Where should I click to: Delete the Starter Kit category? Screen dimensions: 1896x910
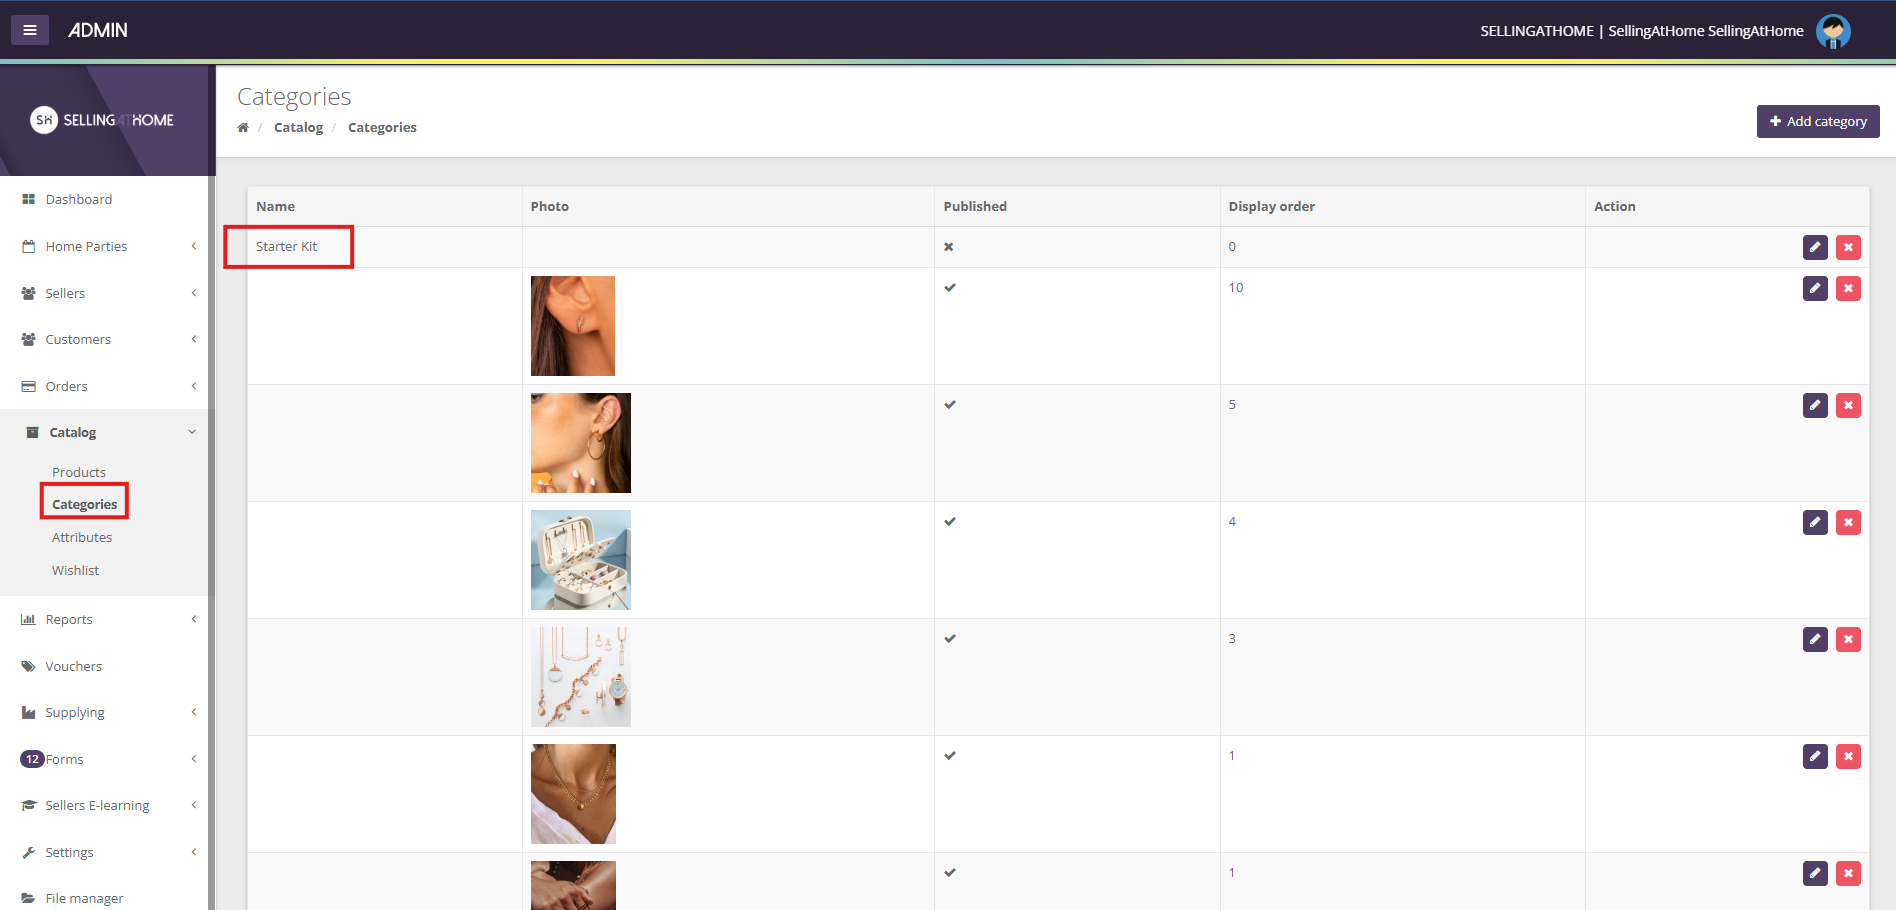click(x=1848, y=247)
